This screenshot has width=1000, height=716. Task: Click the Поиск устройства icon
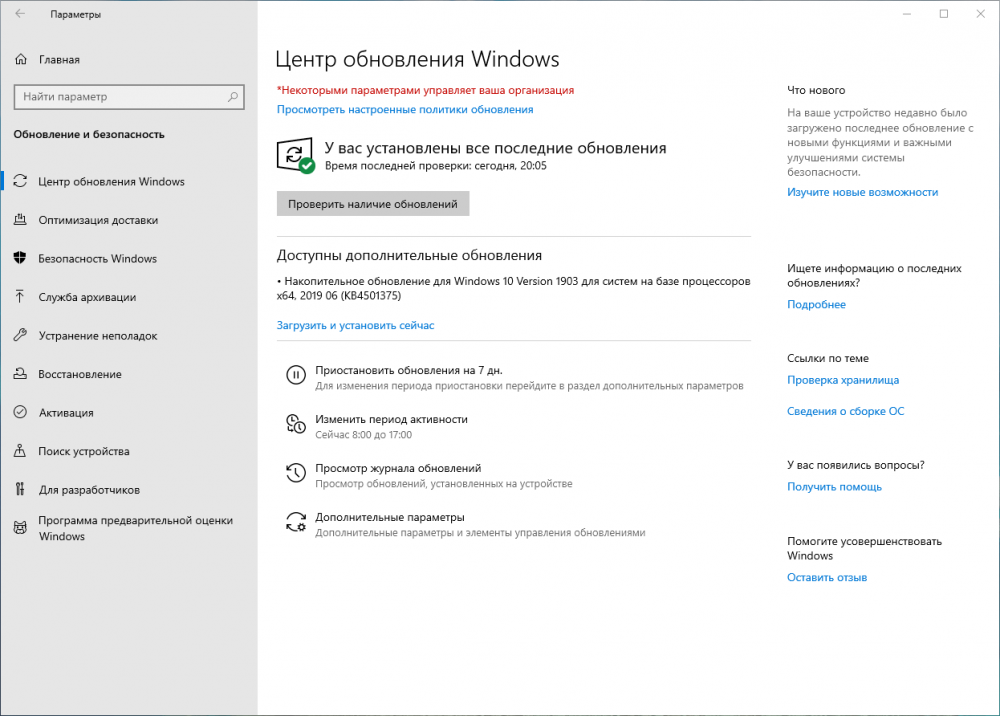click(x=20, y=451)
